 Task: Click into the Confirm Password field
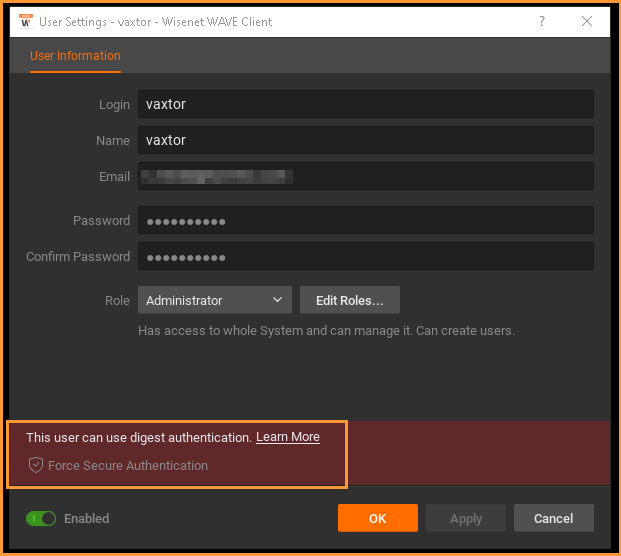tap(366, 256)
